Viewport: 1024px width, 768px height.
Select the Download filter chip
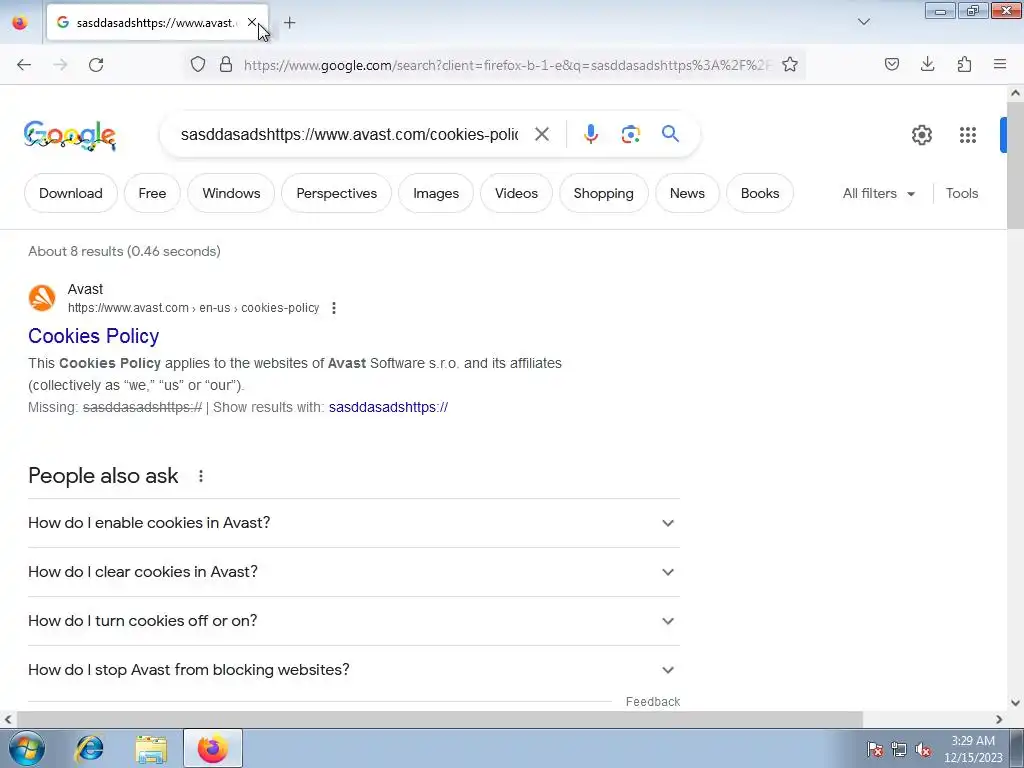(71, 193)
